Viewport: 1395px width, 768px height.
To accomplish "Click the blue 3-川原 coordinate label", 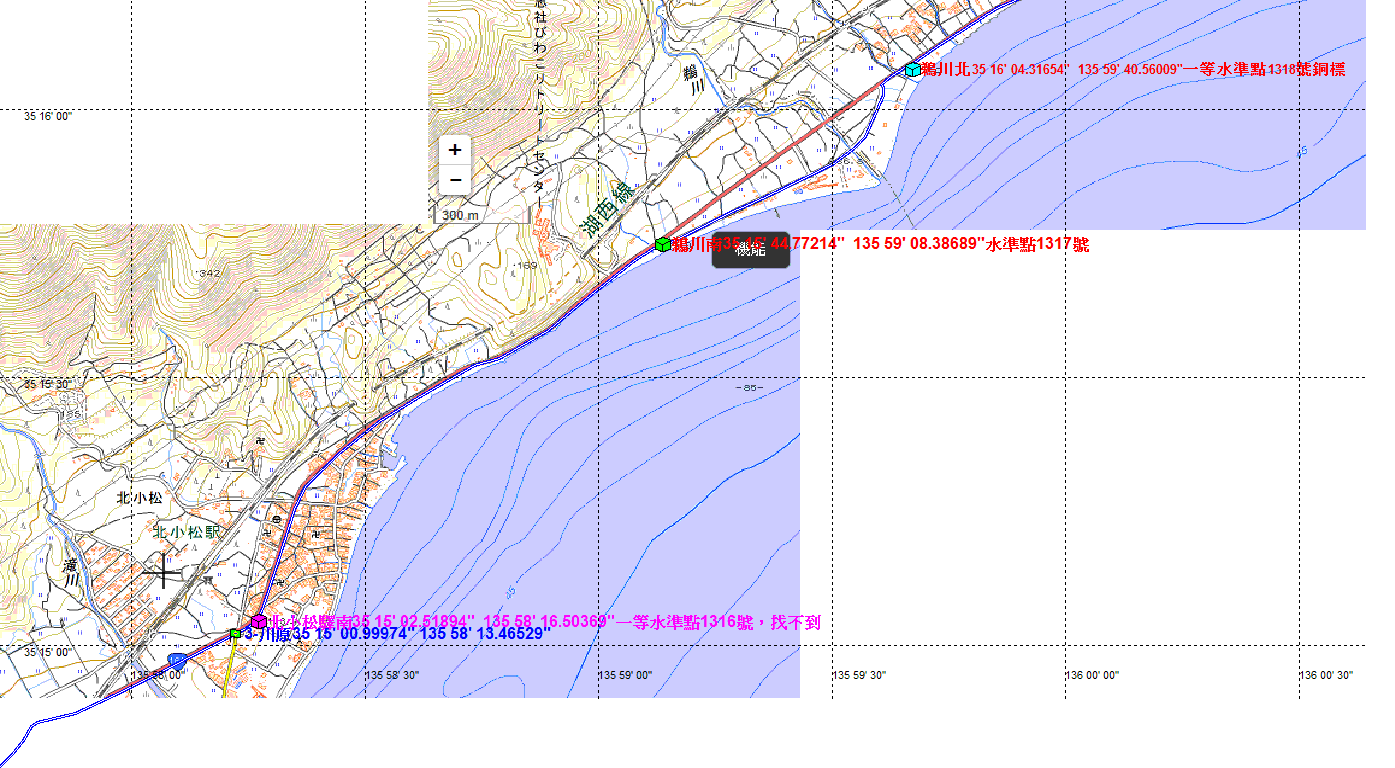I will (x=397, y=634).
